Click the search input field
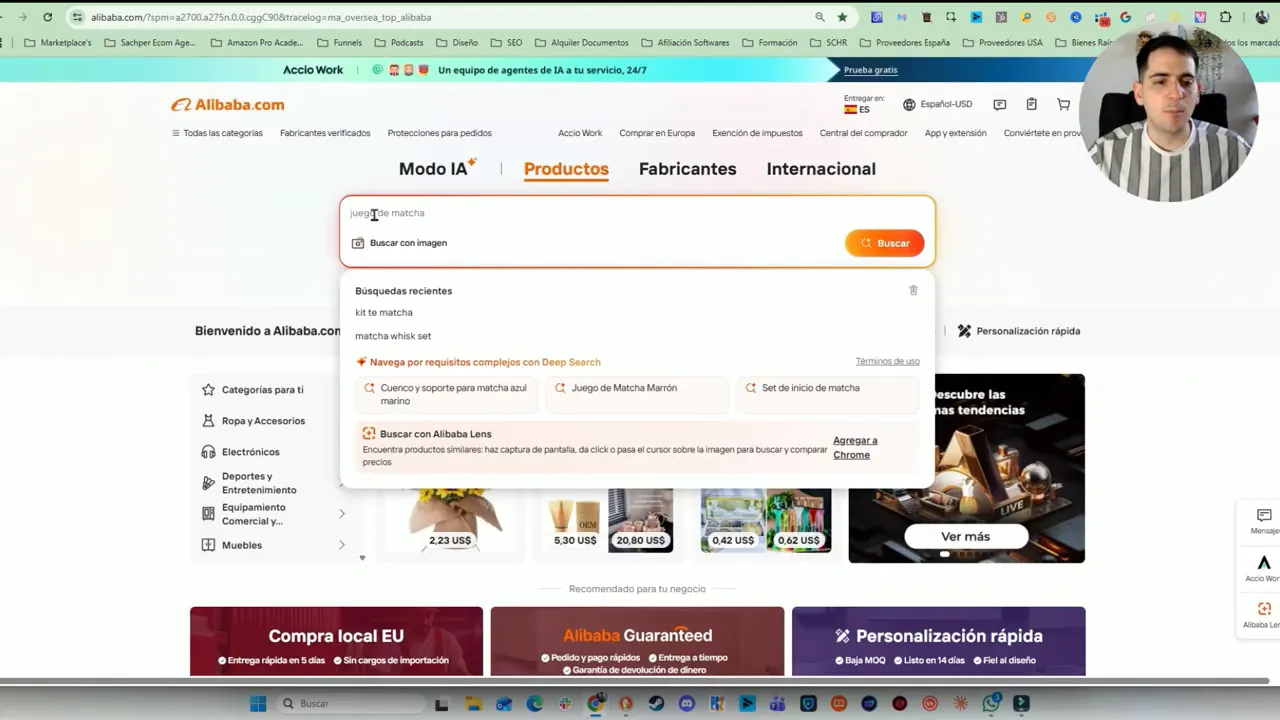The height and width of the screenshot is (720, 1280). (637, 213)
